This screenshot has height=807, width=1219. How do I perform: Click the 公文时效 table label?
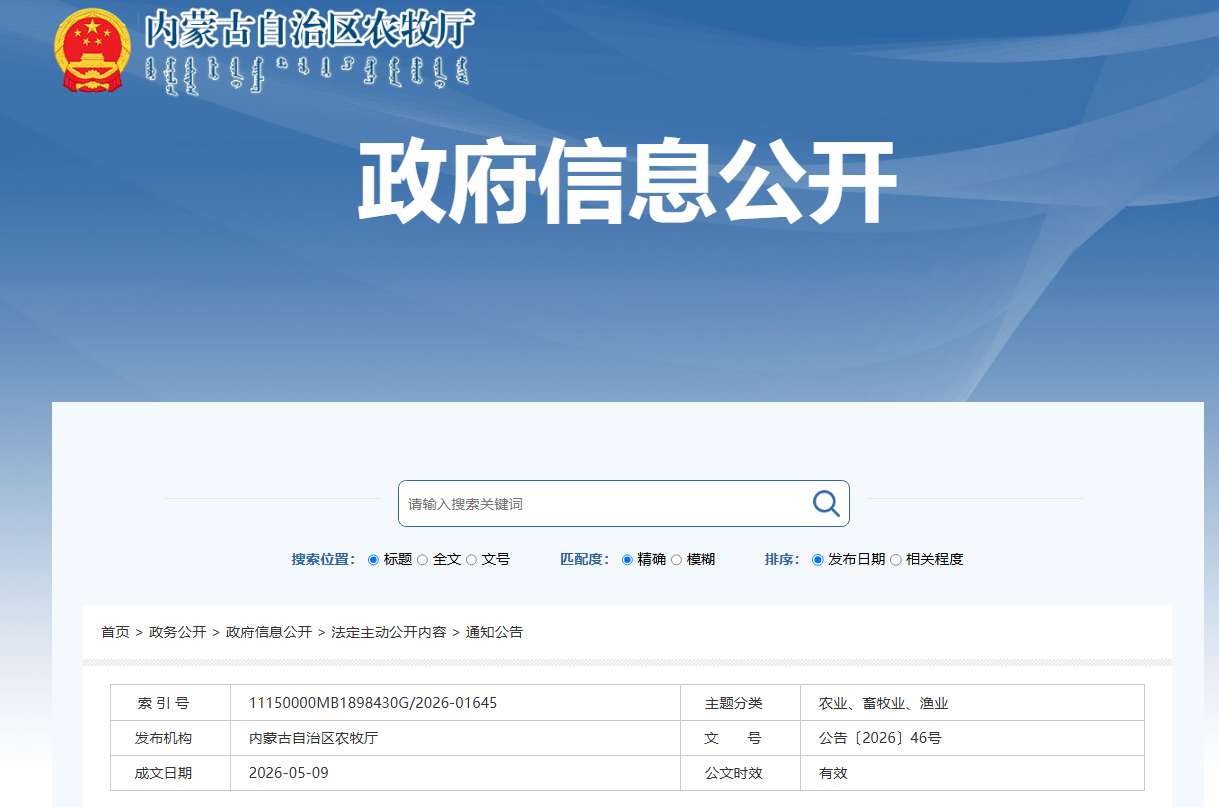point(733,773)
